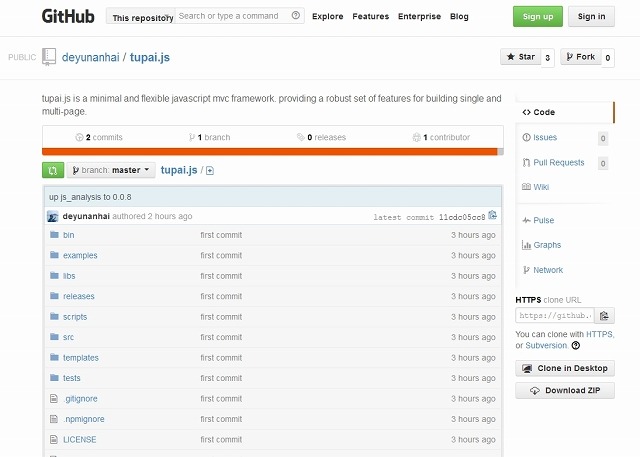Open the Features menu item
The width and height of the screenshot is (640, 457).
[371, 16]
